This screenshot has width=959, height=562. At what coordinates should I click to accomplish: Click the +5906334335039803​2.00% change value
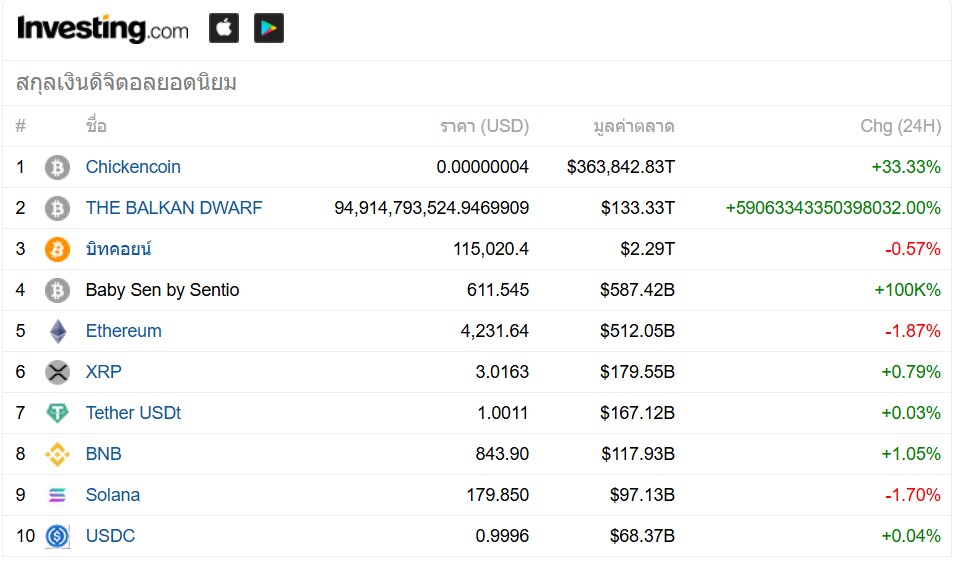[833, 208]
